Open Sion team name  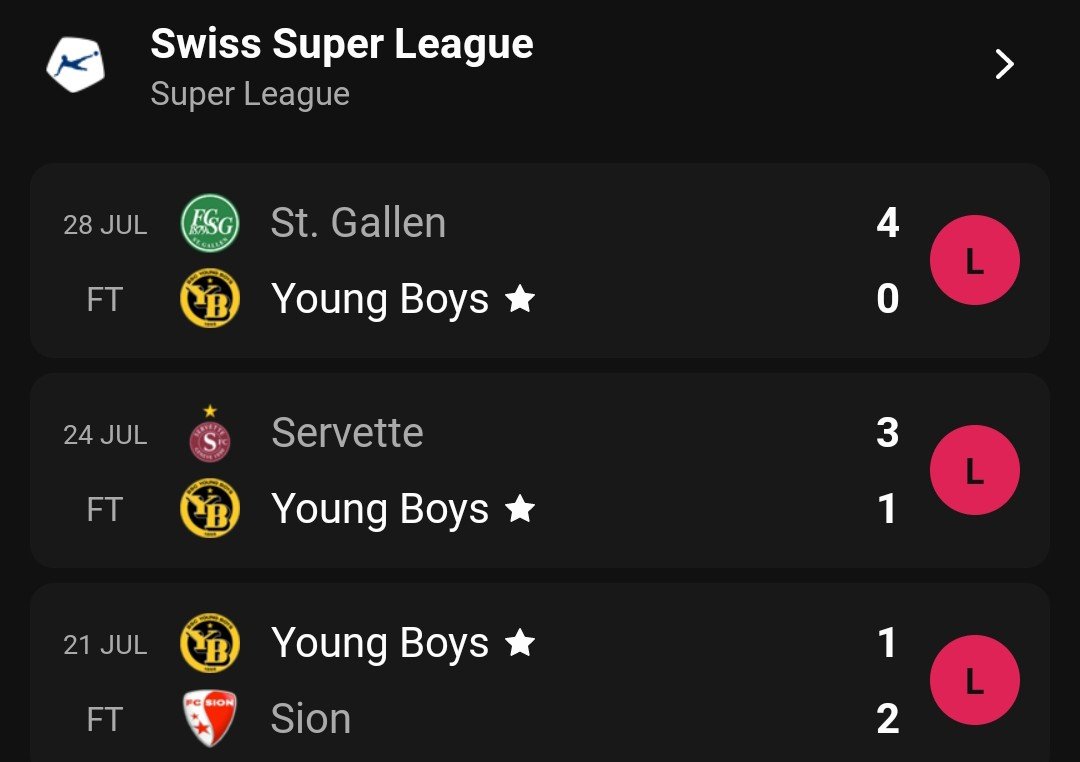coord(311,719)
